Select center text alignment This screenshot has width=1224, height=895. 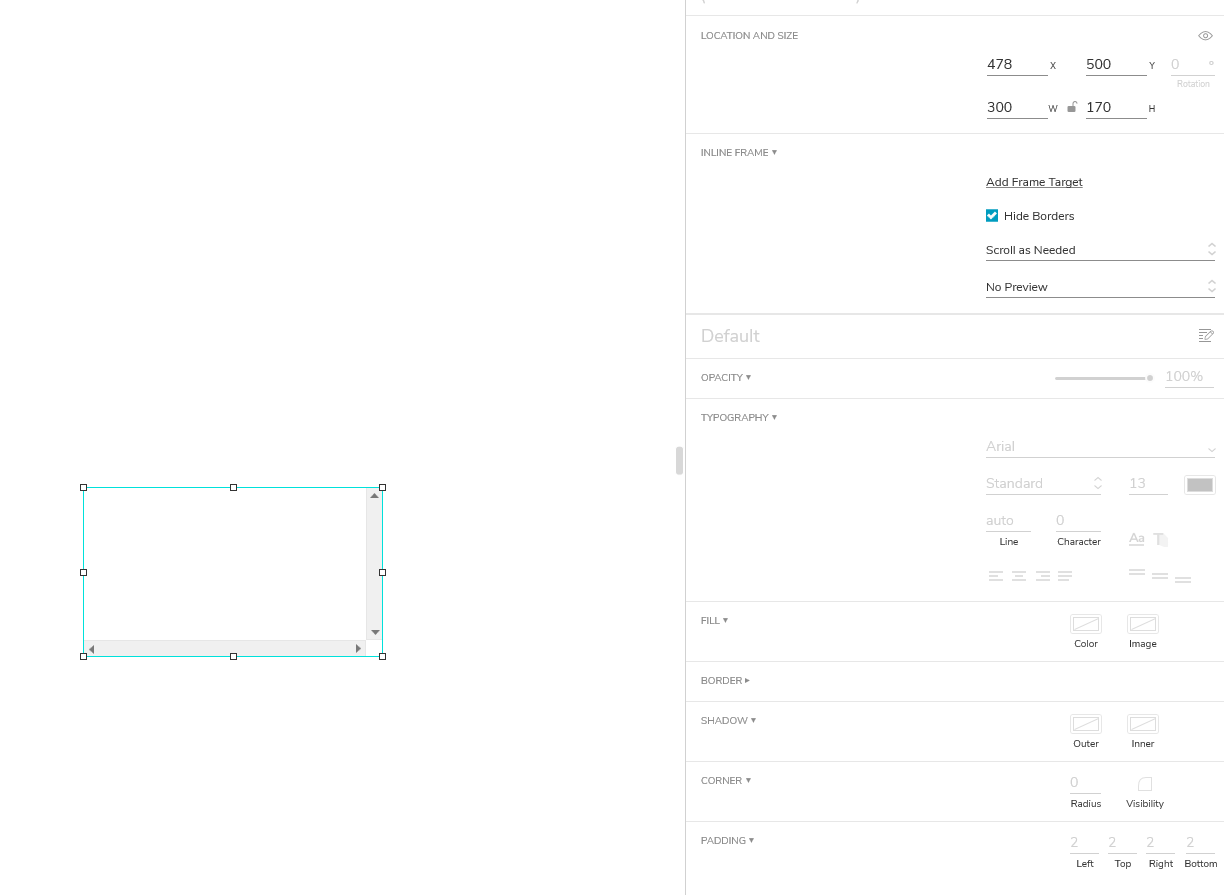click(1019, 575)
